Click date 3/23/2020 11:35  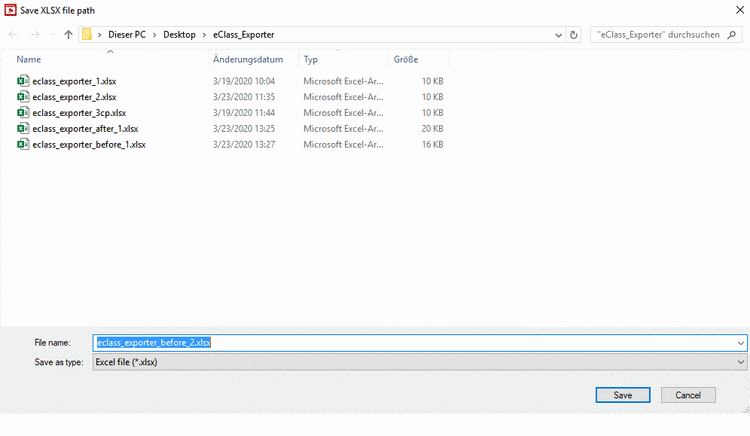coord(244,97)
